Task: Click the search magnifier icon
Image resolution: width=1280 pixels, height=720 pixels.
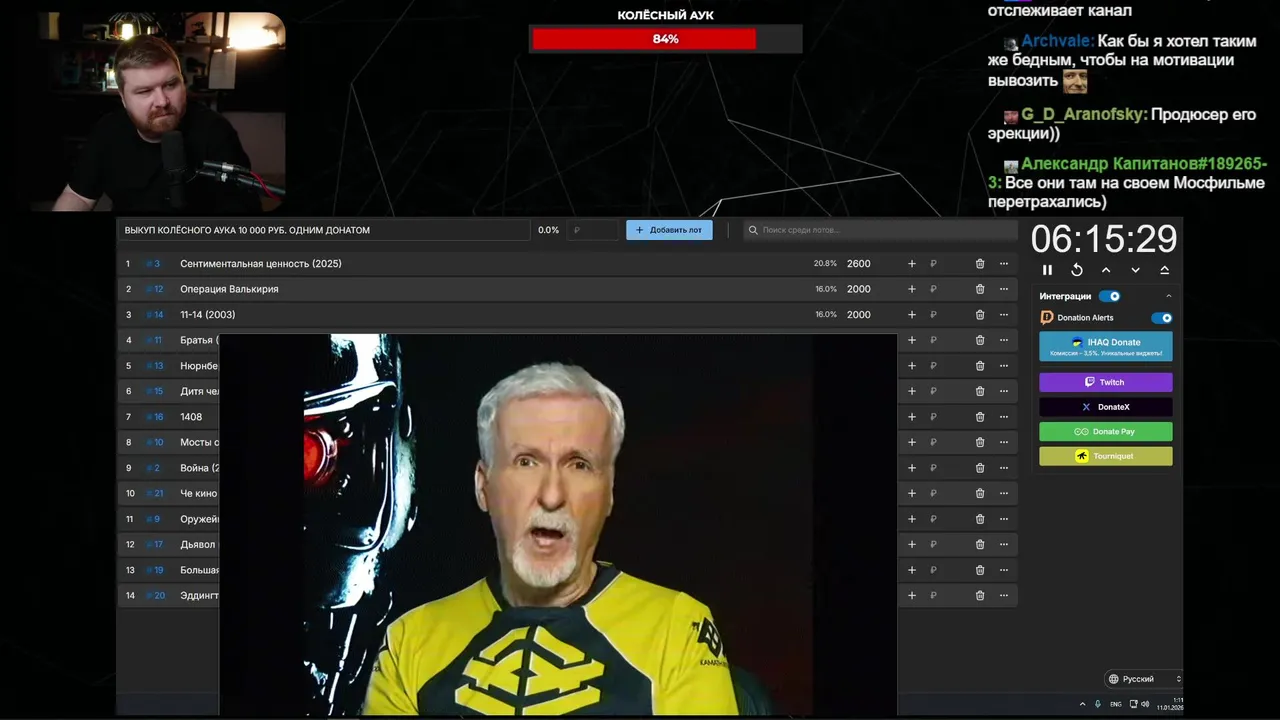Action: [753, 230]
